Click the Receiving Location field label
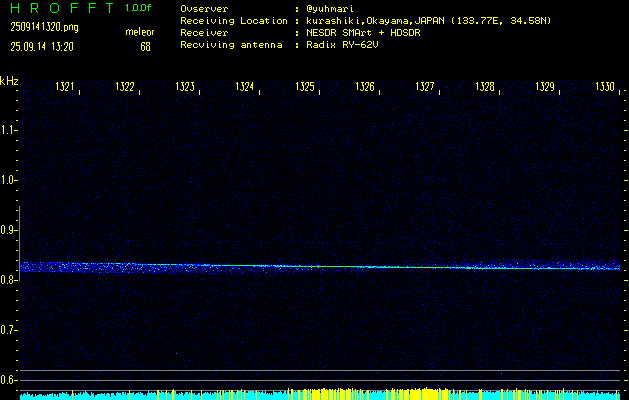 coord(234,21)
